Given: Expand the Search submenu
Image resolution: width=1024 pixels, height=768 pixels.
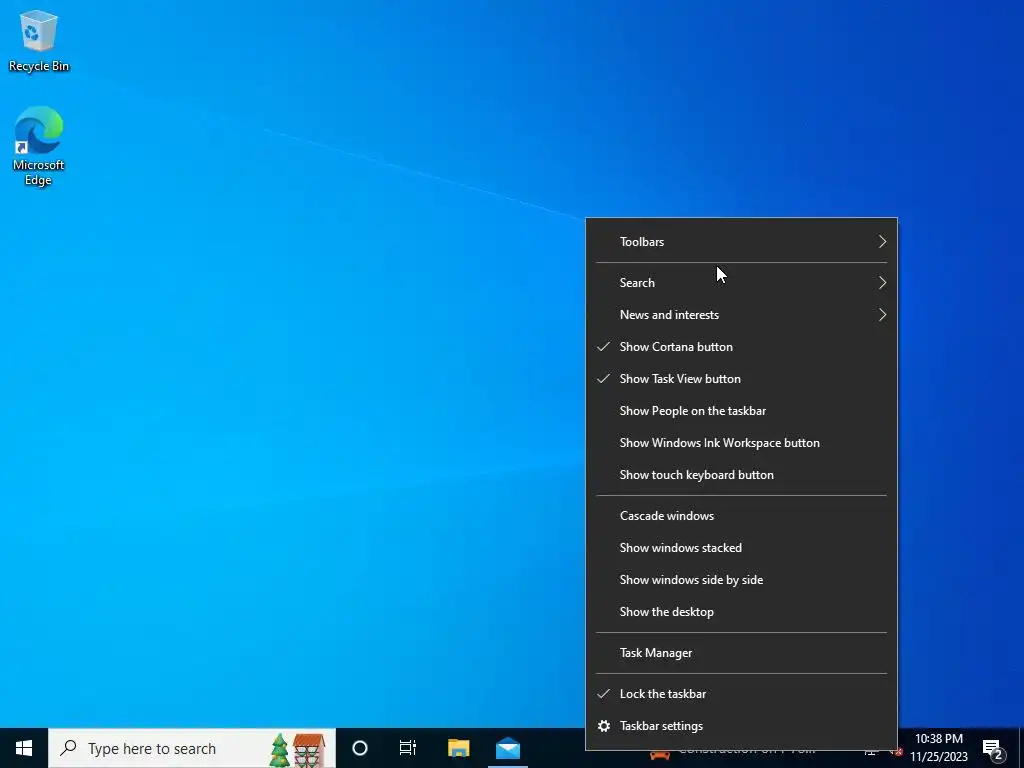Looking at the screenshot, I should click(741, 283).
